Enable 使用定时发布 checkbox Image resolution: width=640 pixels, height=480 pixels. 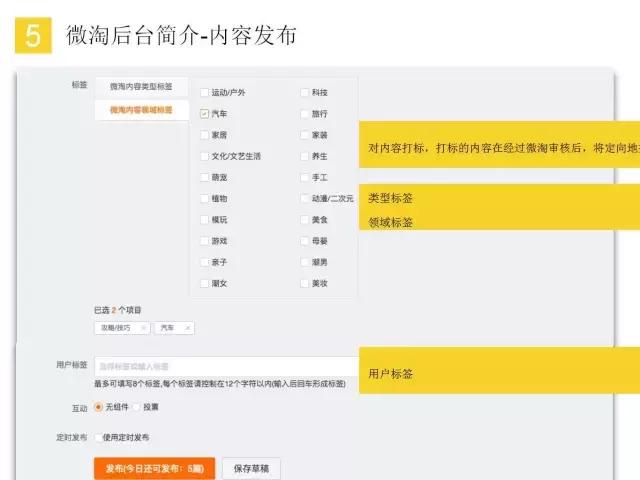(98, 438)
